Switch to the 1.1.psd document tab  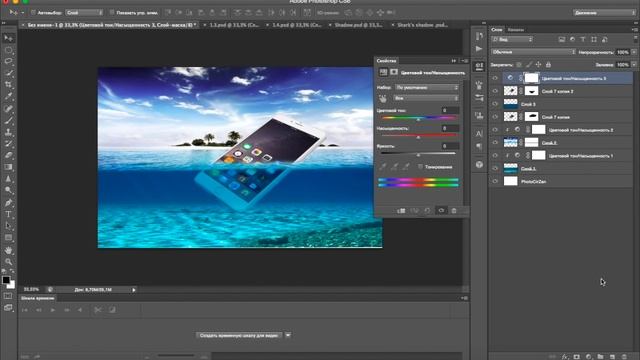click(x=234, y=25)
